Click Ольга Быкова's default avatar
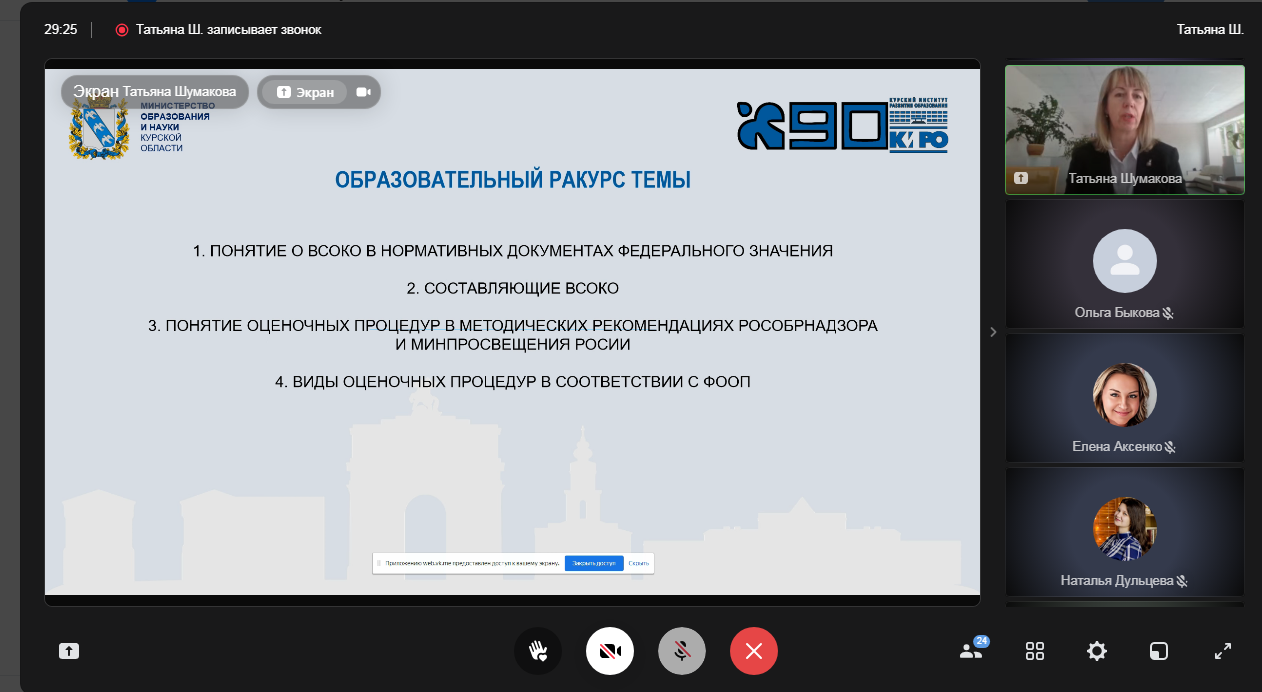Screen dimensions: 1262x692 click(x=1125, y=261)
